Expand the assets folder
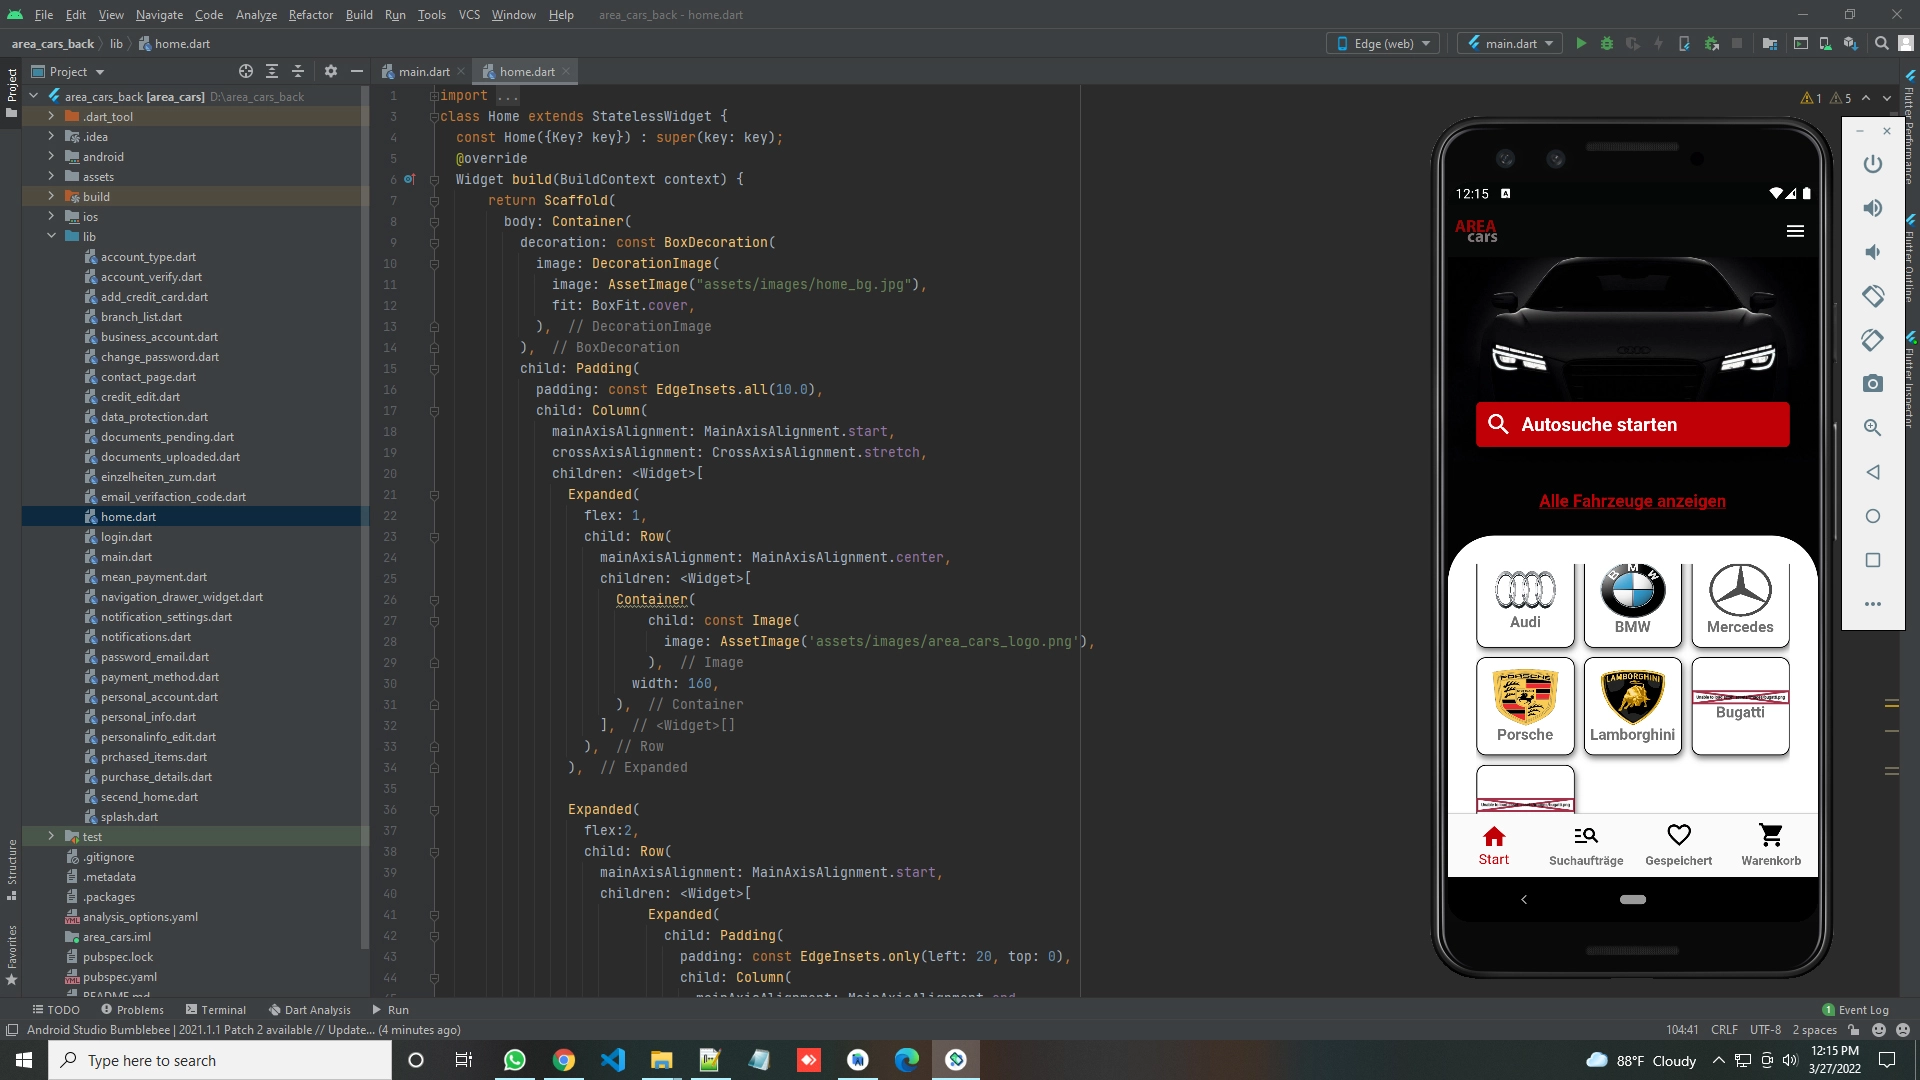The height and width of the screenshot is (1080, 1920). 51,177
